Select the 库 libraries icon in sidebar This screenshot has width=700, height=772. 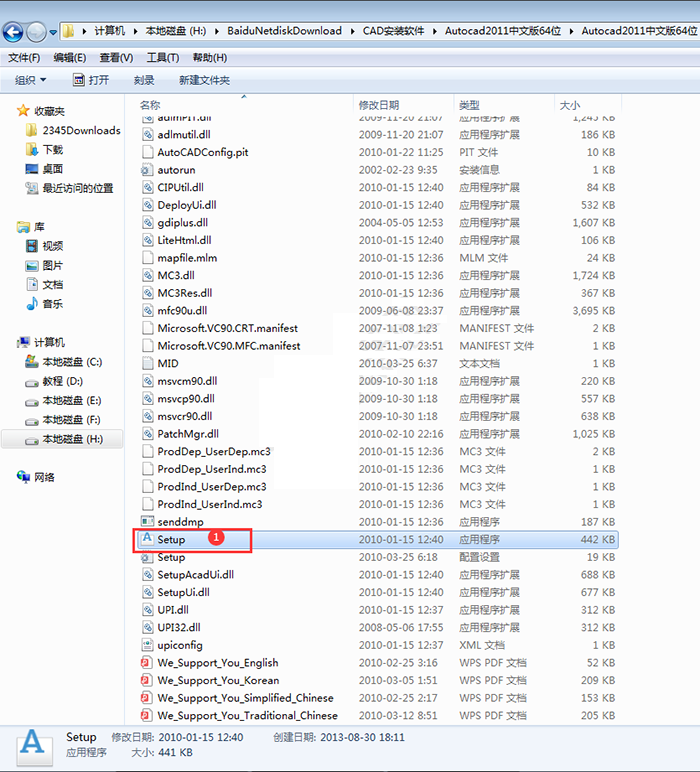click(23, 227)
